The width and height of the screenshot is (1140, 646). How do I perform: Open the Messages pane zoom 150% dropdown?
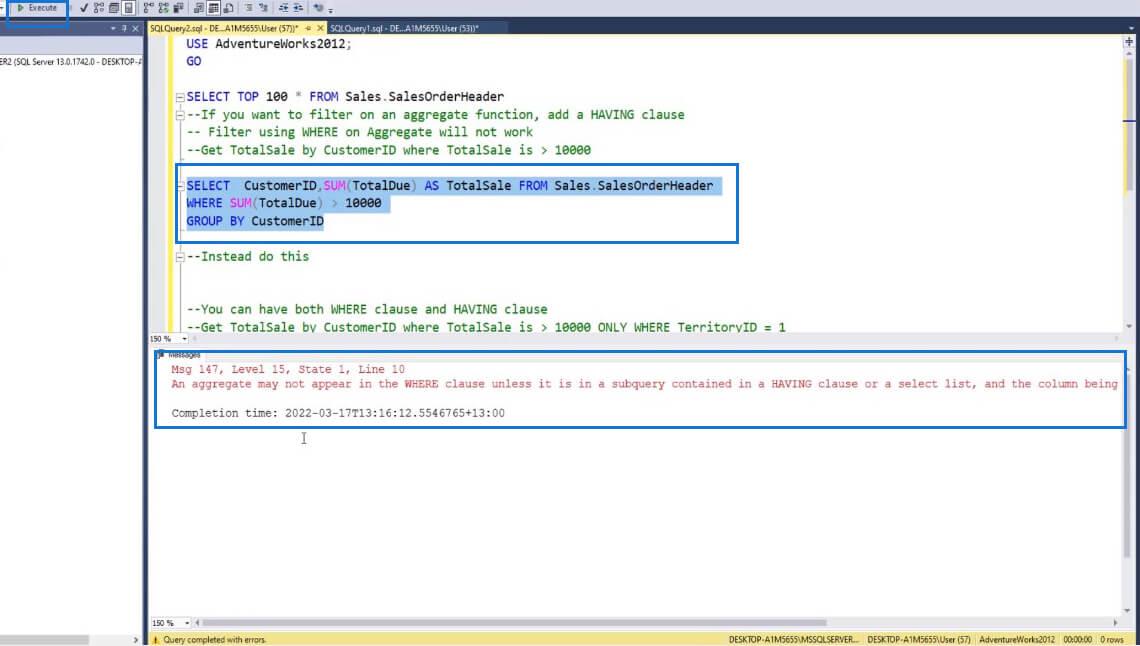click(187, 623)
